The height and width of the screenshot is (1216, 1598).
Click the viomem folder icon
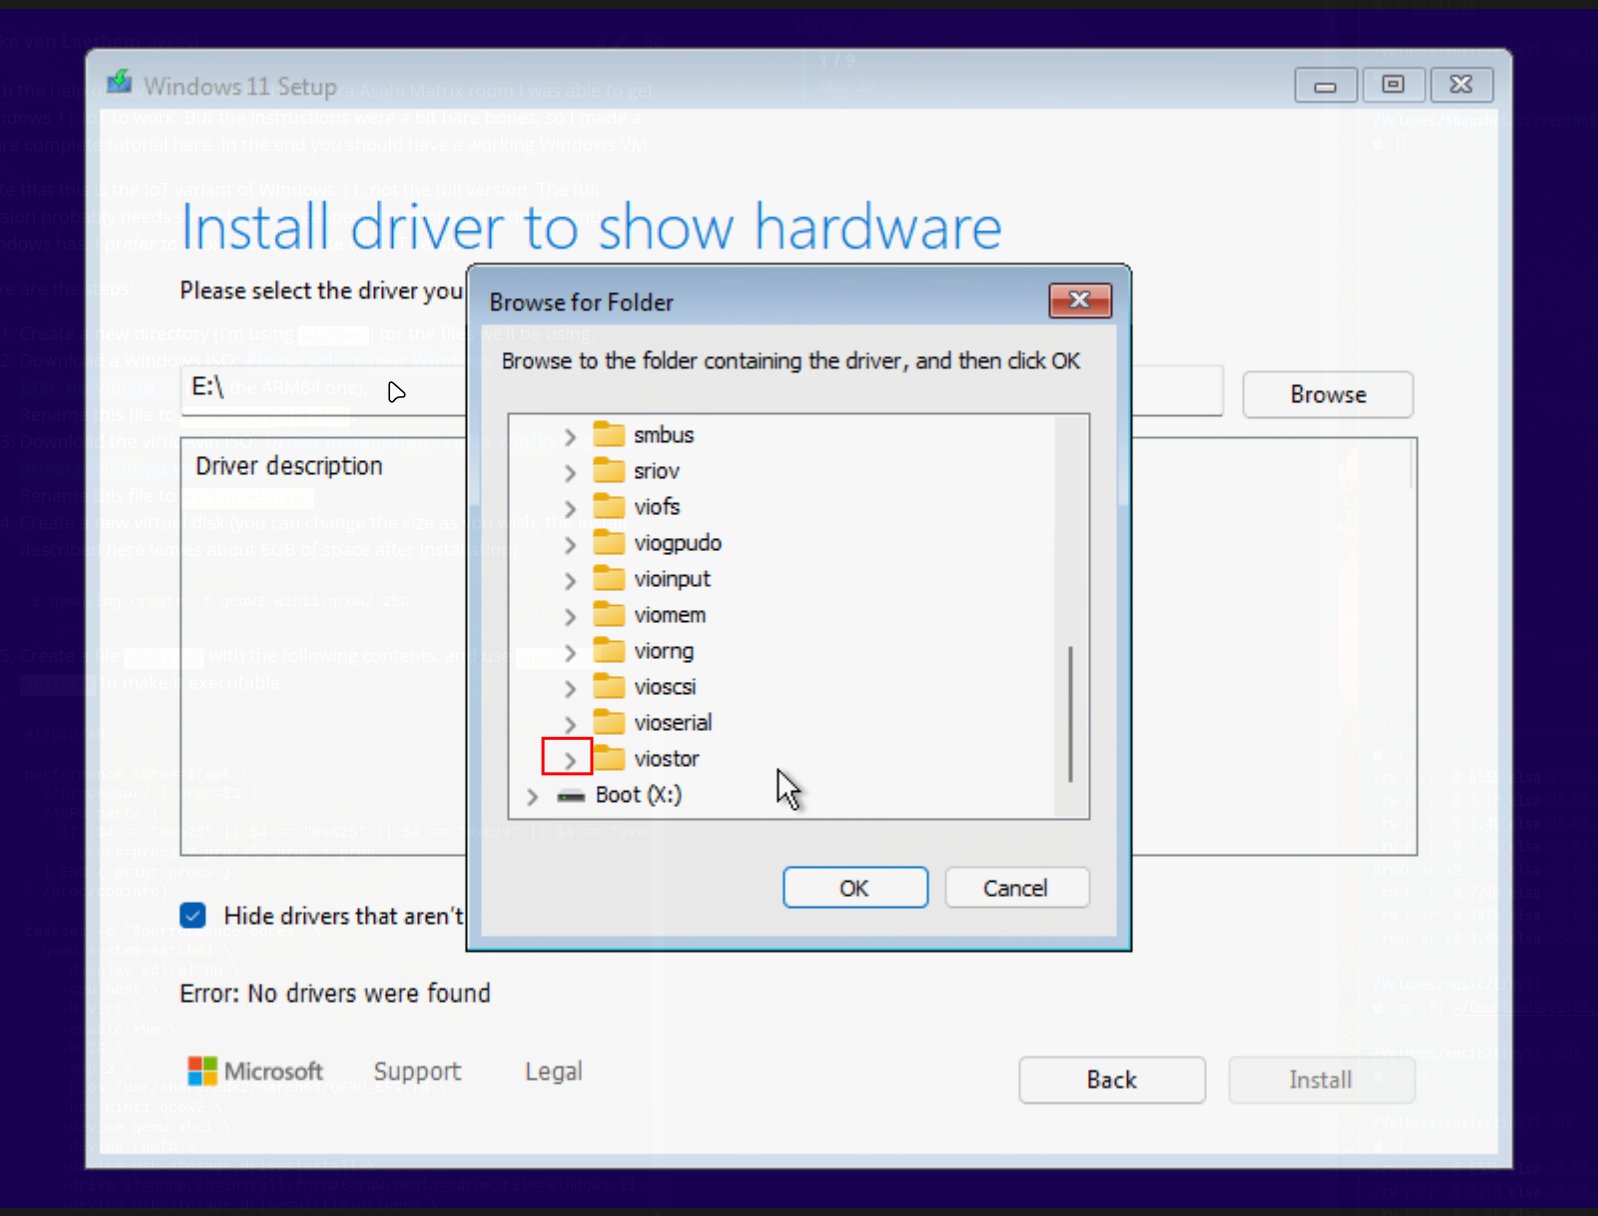(608, 614)
